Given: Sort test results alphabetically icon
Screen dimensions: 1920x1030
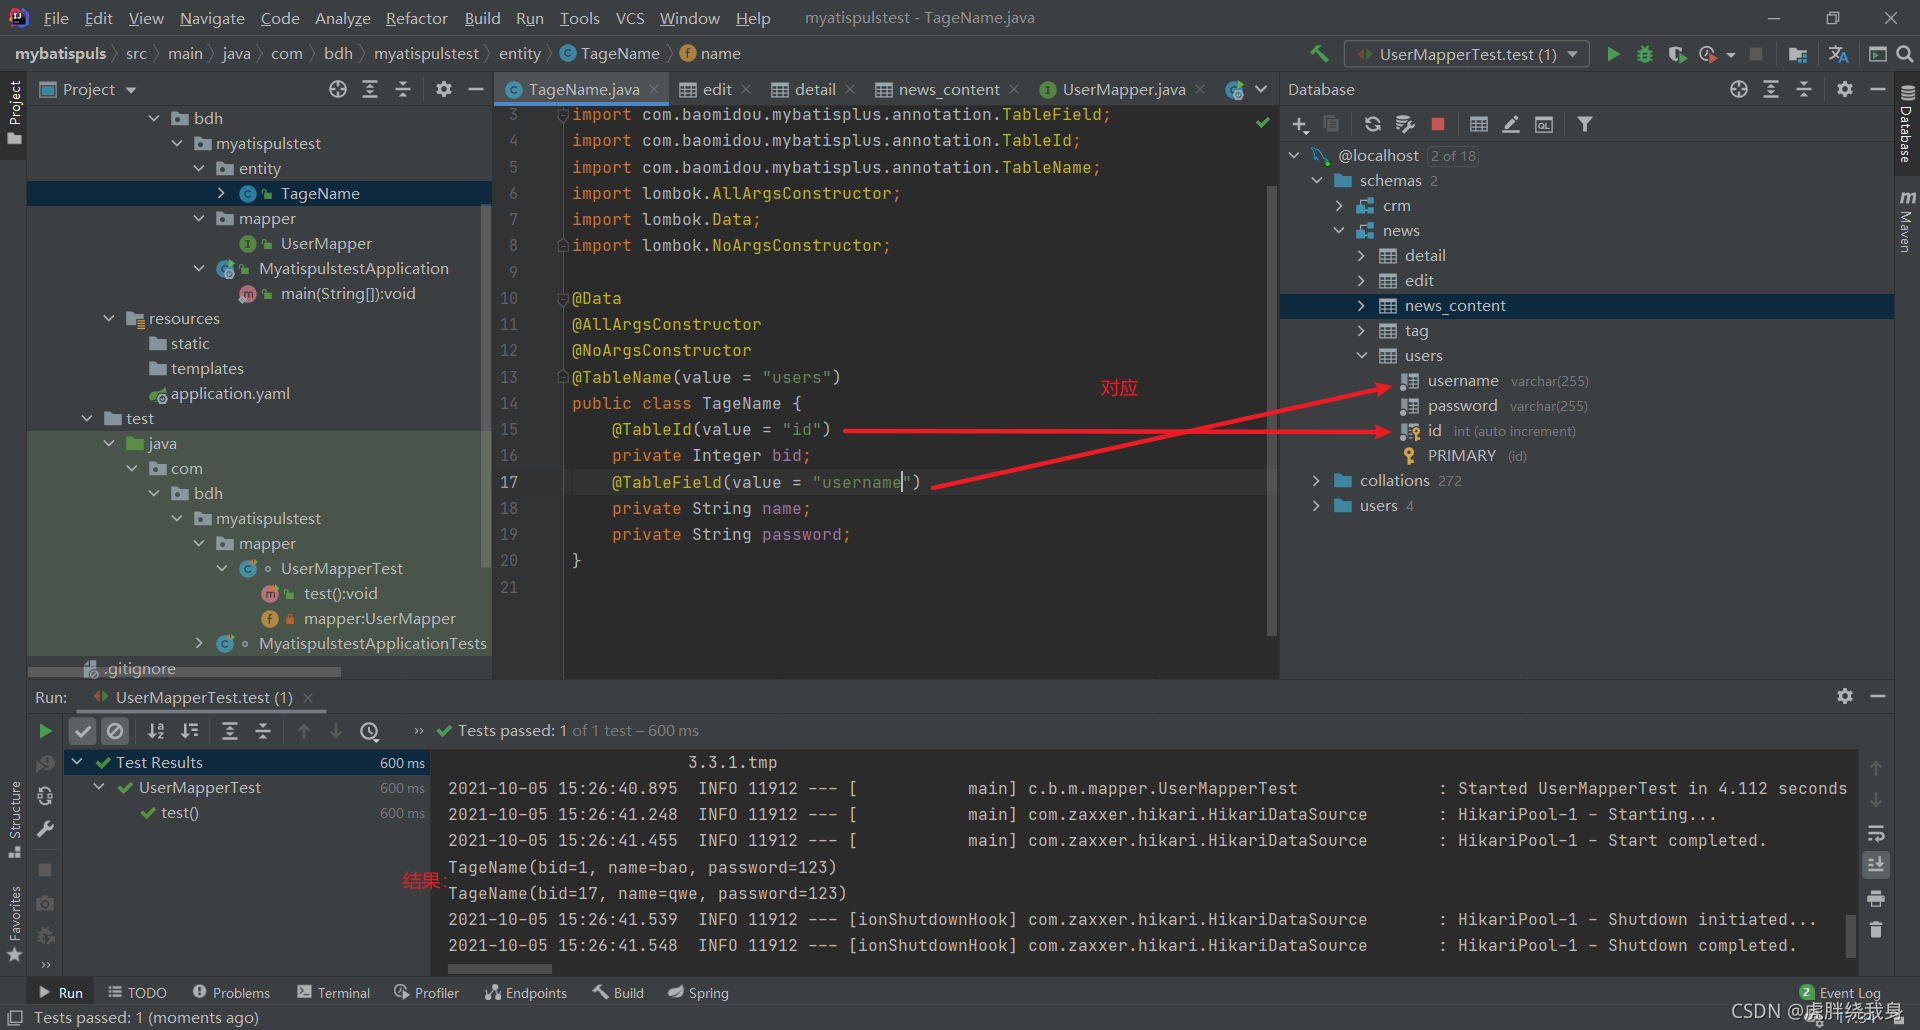Looking at the screenshot, I should pyautogui.click(x=157, y=731).
